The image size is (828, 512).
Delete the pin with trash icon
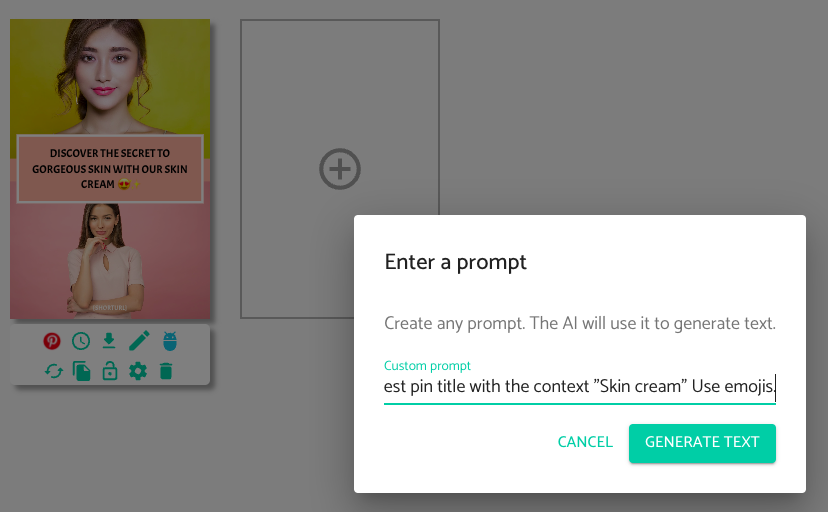166,371
